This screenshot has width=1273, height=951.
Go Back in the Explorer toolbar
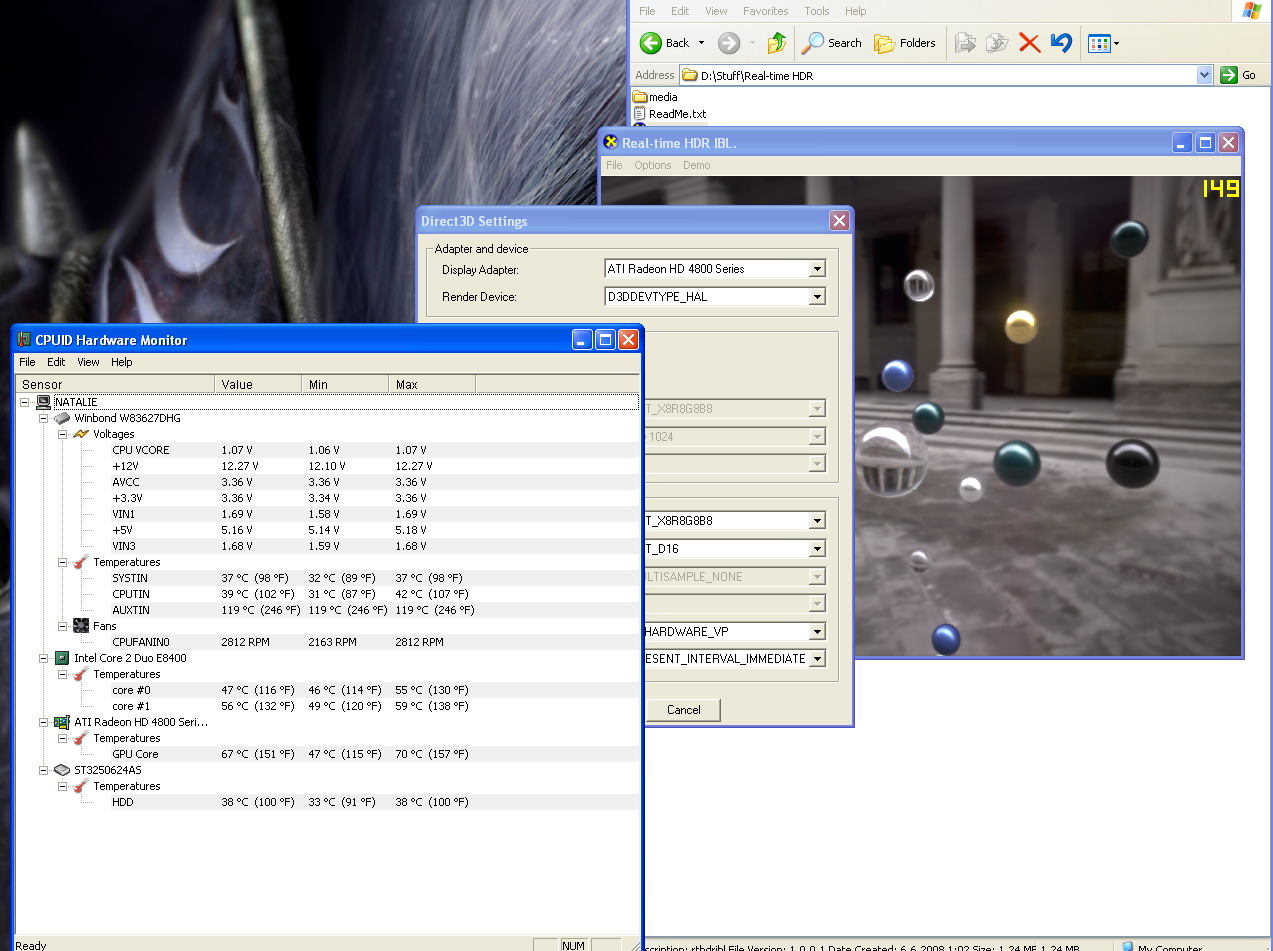(x=665, y=43)
